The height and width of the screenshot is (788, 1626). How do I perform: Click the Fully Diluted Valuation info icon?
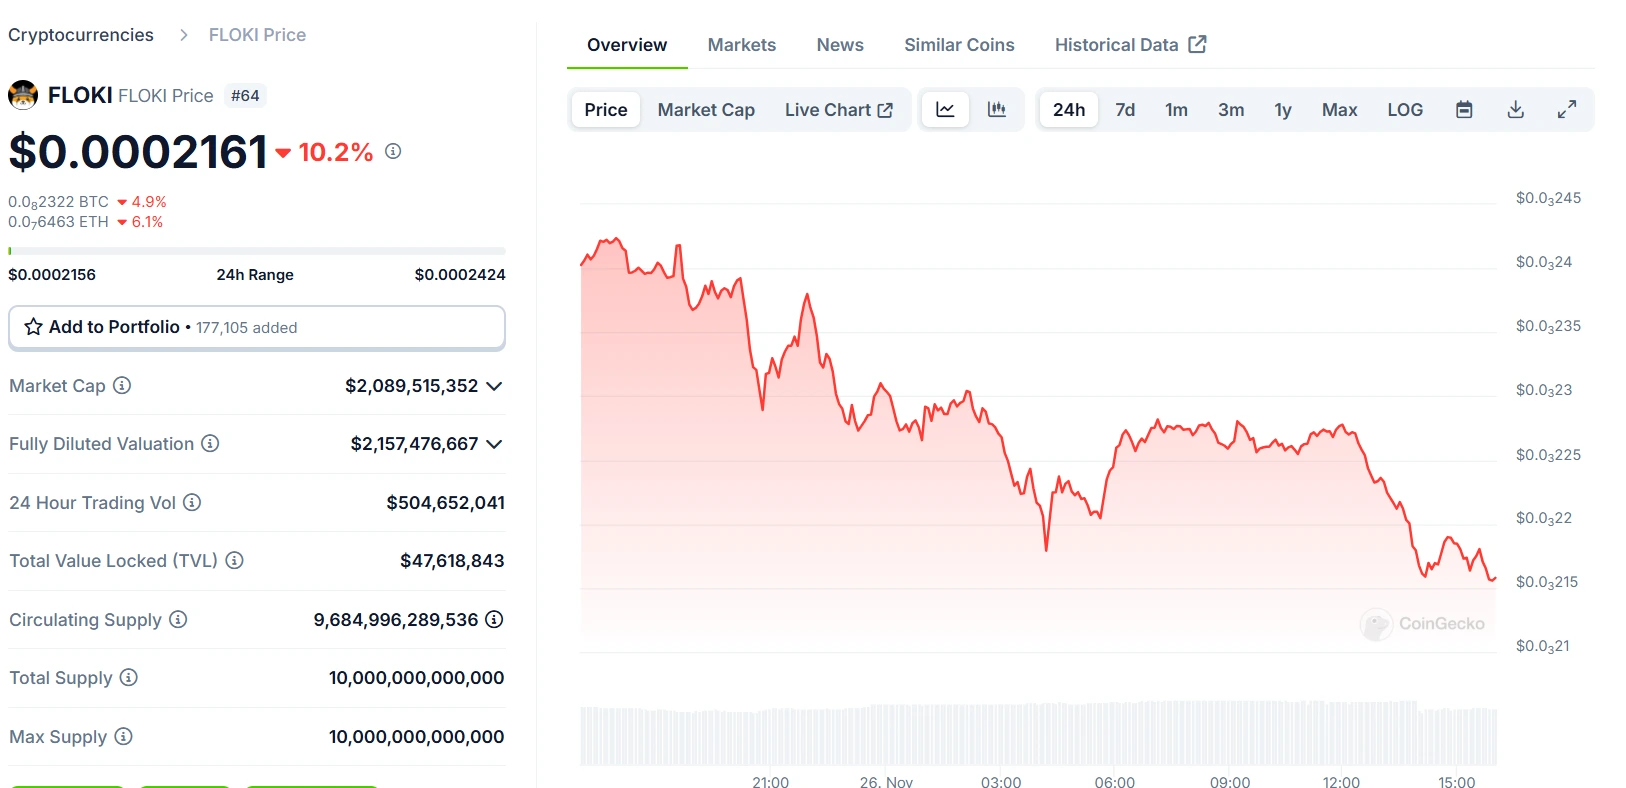pyautogui.click(x=210, y=443)
